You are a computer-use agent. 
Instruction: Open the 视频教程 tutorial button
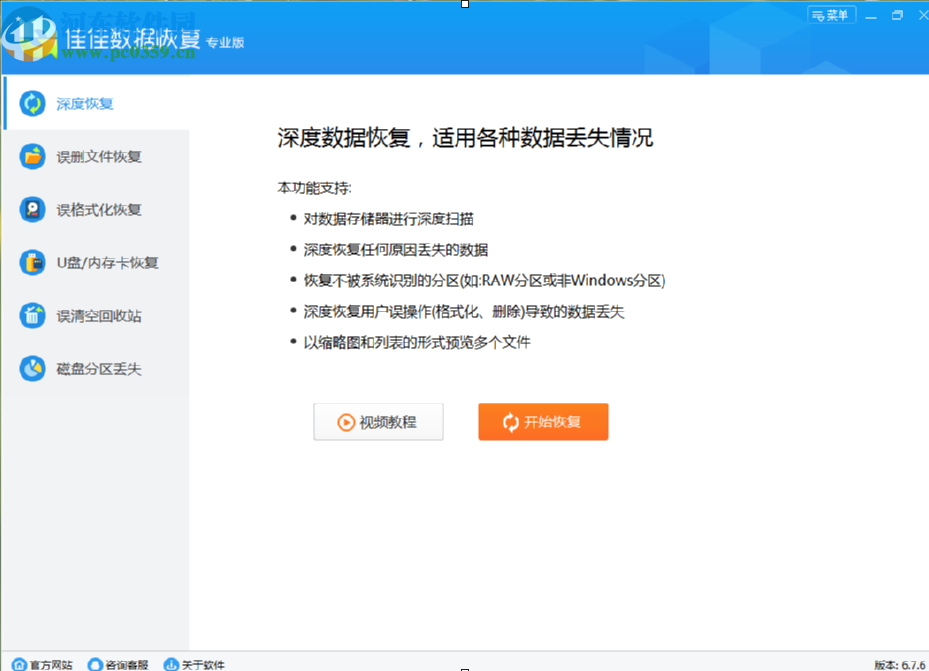378,421
